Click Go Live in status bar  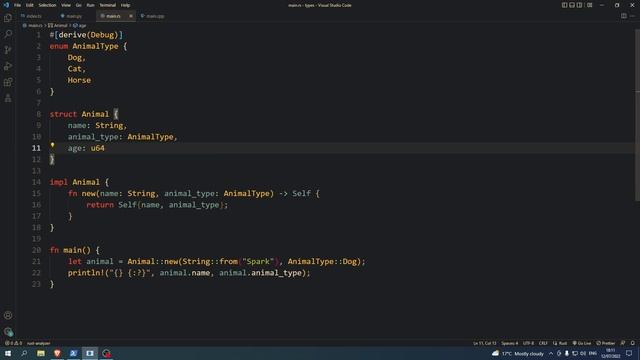[x=582, y=343]
